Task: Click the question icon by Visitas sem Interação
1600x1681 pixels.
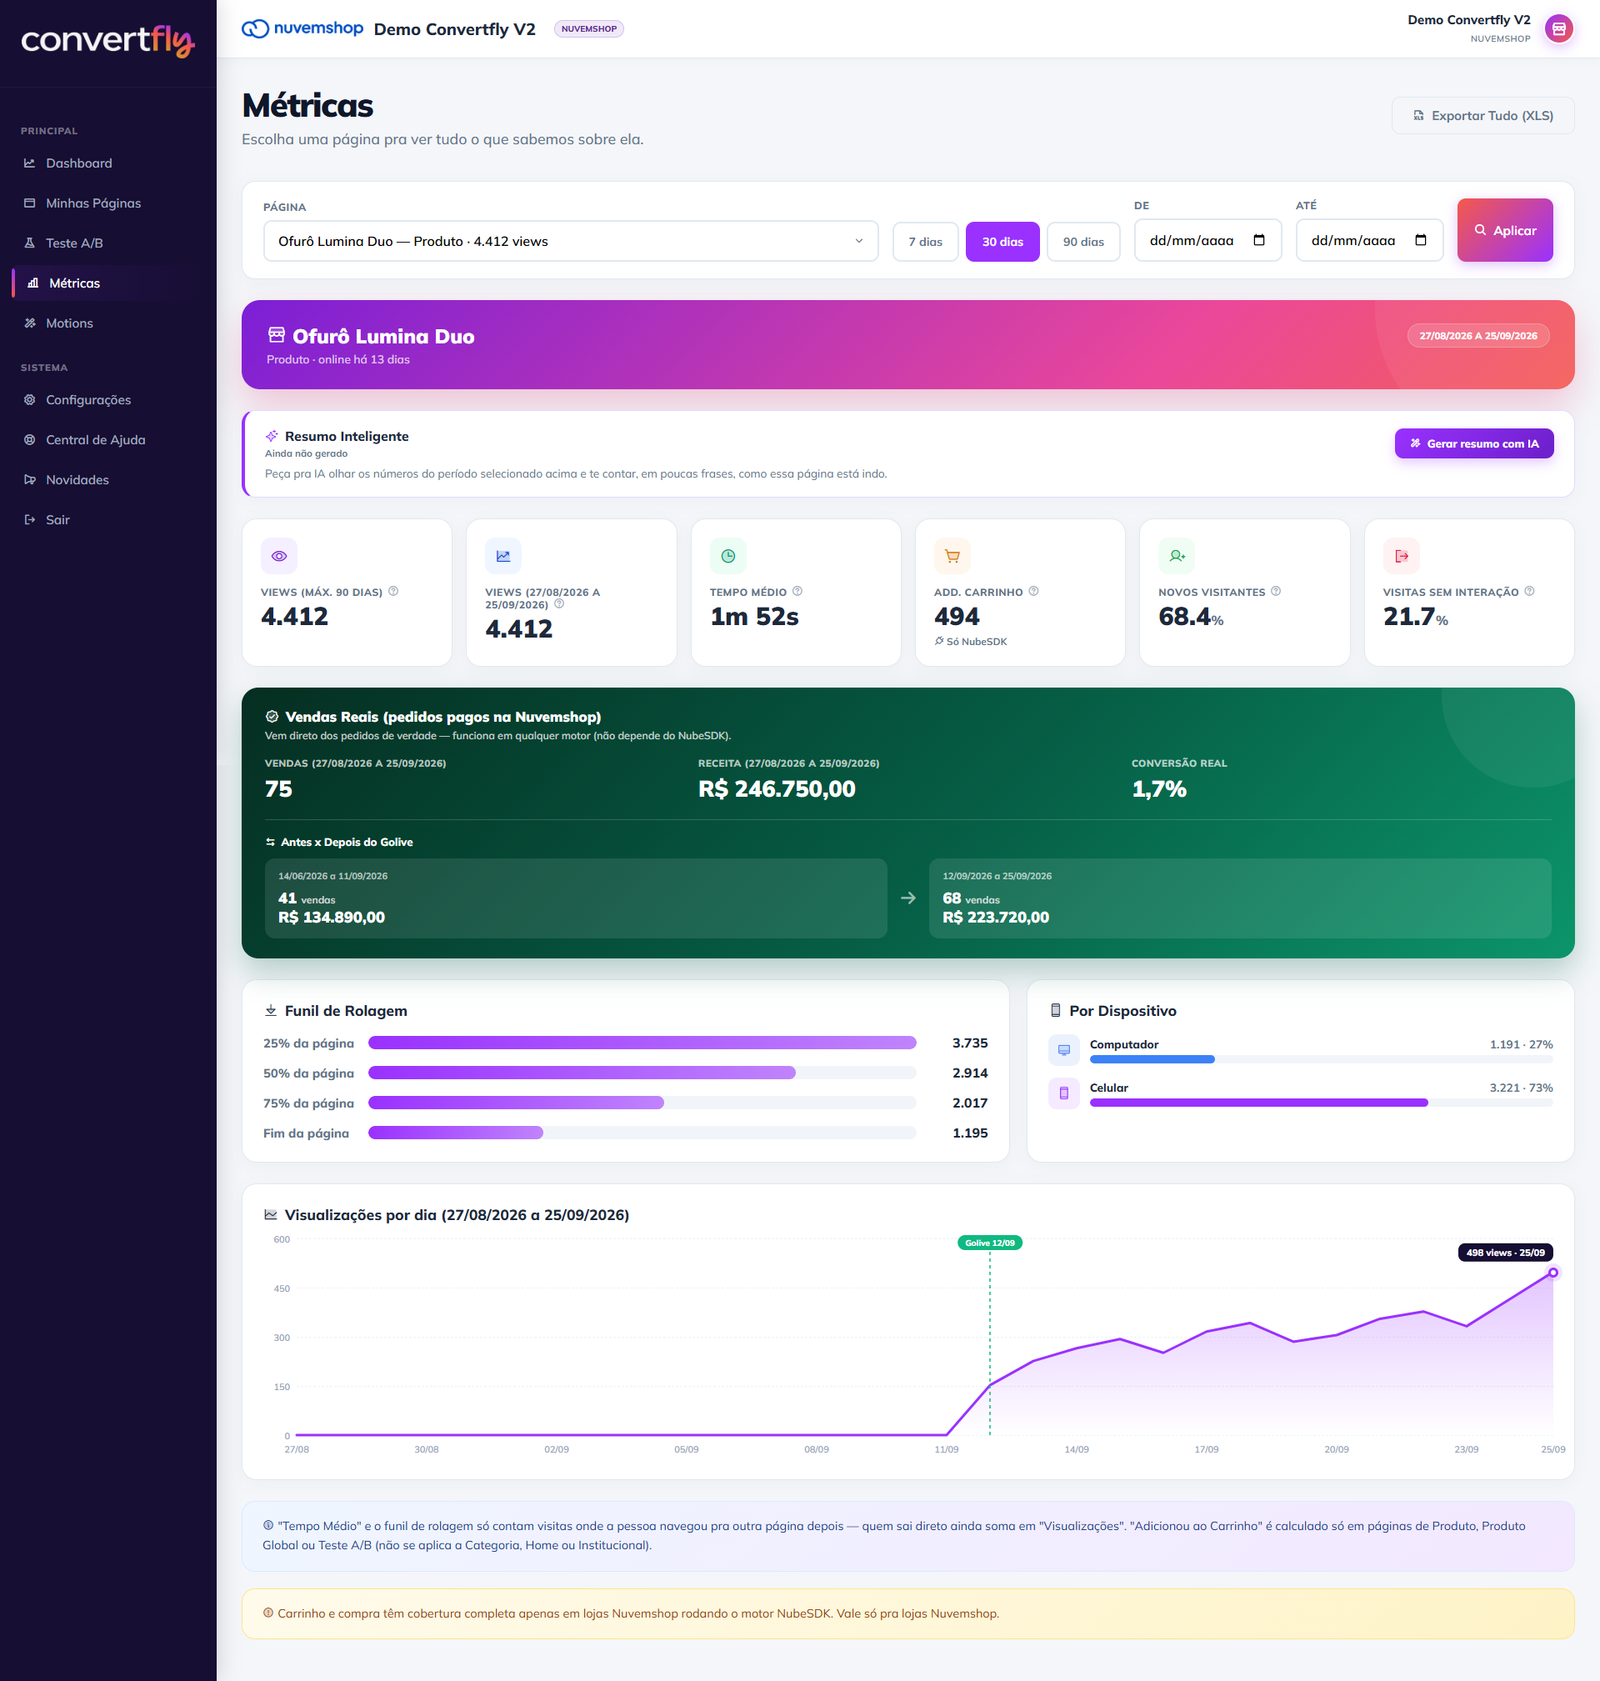Action: [1529, 591]
